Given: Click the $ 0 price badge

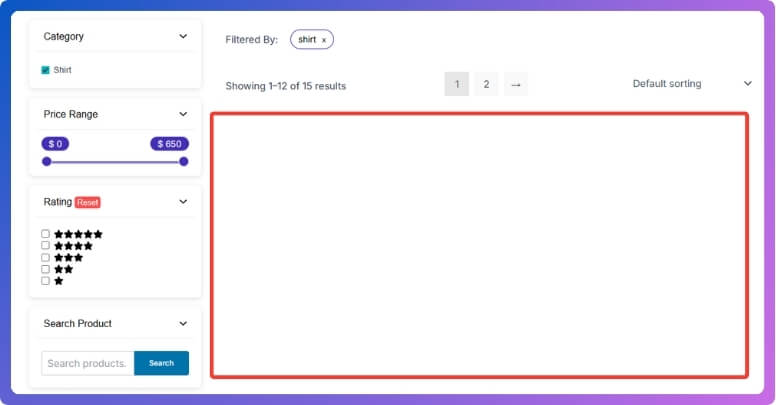Looking at the screenshot, I should (x=55, y=144).
